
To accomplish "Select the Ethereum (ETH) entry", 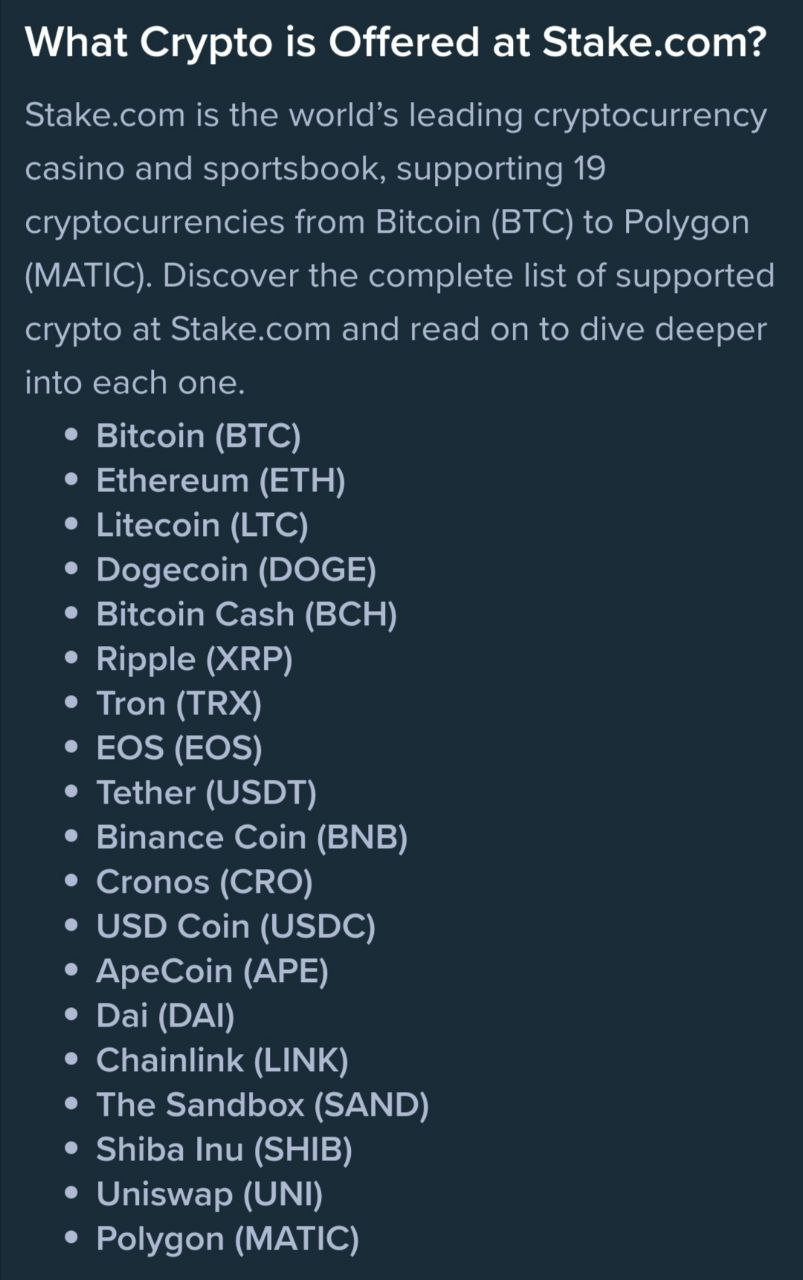I will pos(220,481).
